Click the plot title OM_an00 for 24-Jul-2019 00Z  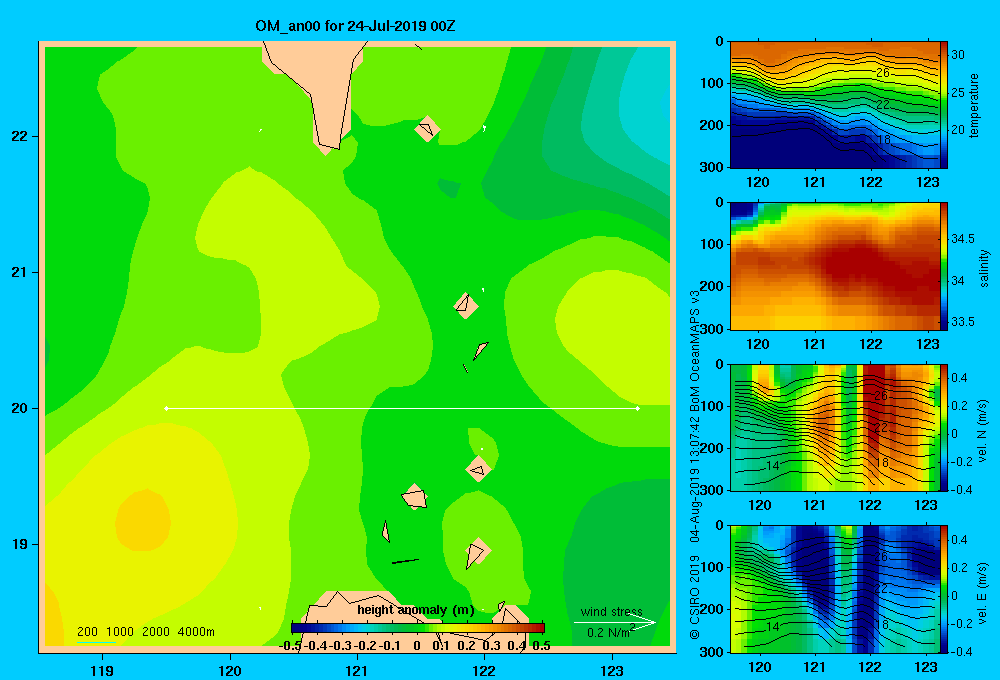pos(355,26)
